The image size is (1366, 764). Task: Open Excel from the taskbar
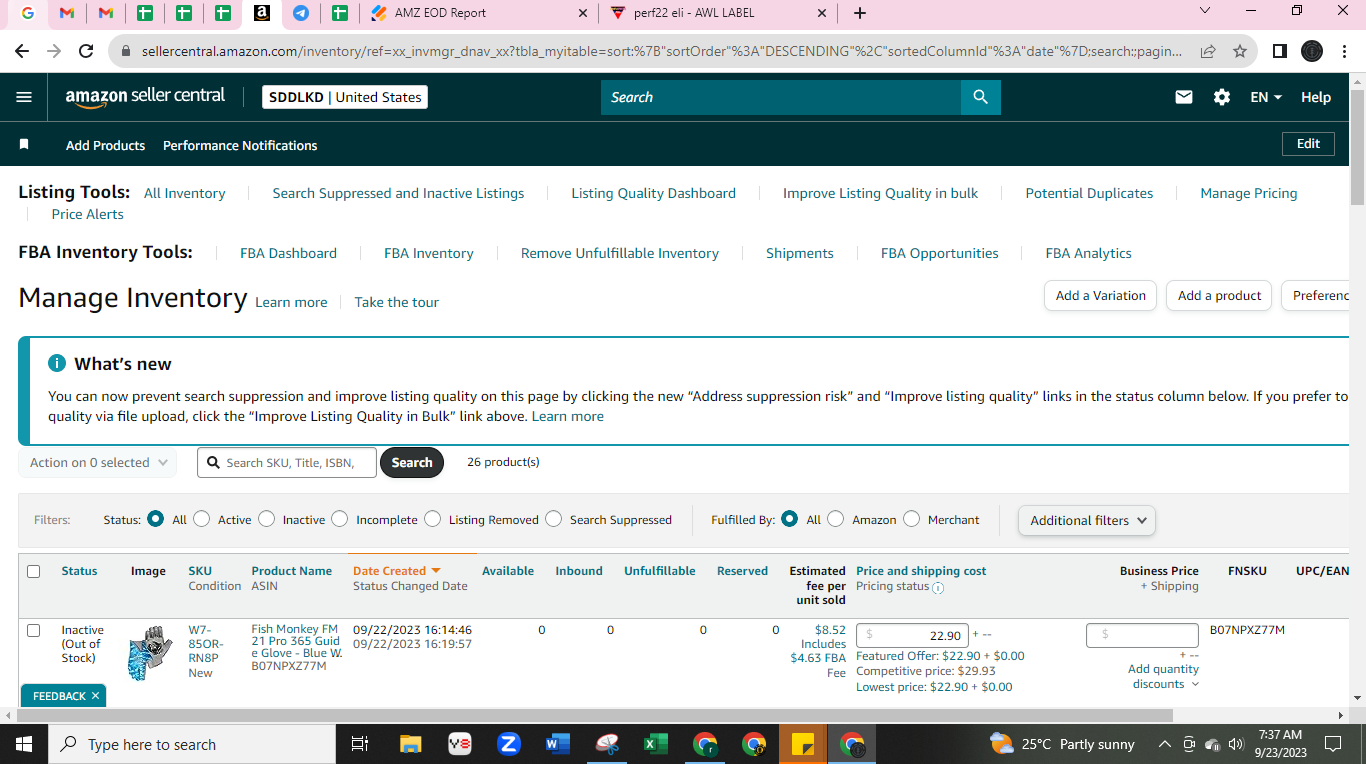pyautogui.click(x=656, y=744)
